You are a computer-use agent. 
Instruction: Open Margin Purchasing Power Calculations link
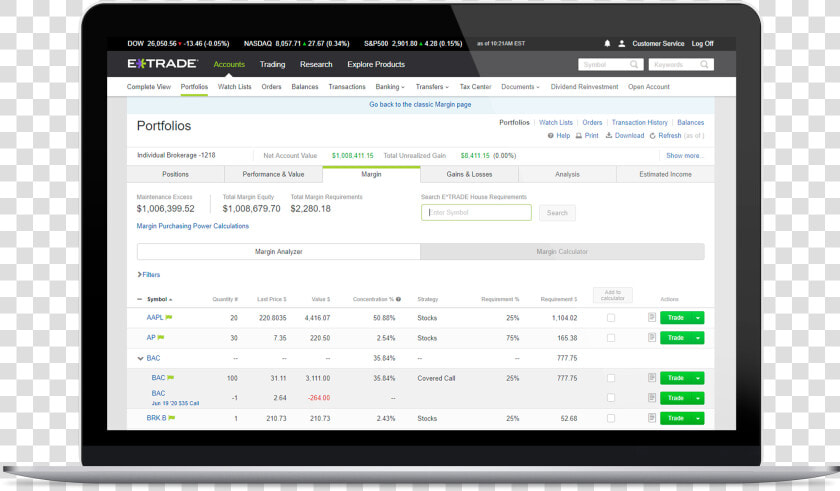point(192,226)
